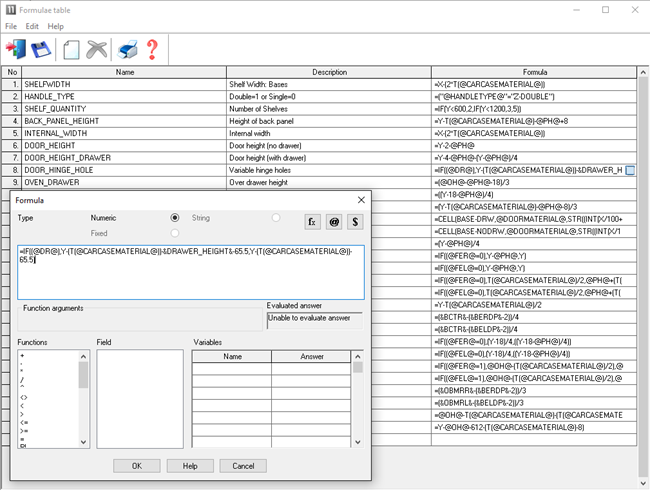
Task: Select the Numeric type radio button
Action: tap(175, 217)
